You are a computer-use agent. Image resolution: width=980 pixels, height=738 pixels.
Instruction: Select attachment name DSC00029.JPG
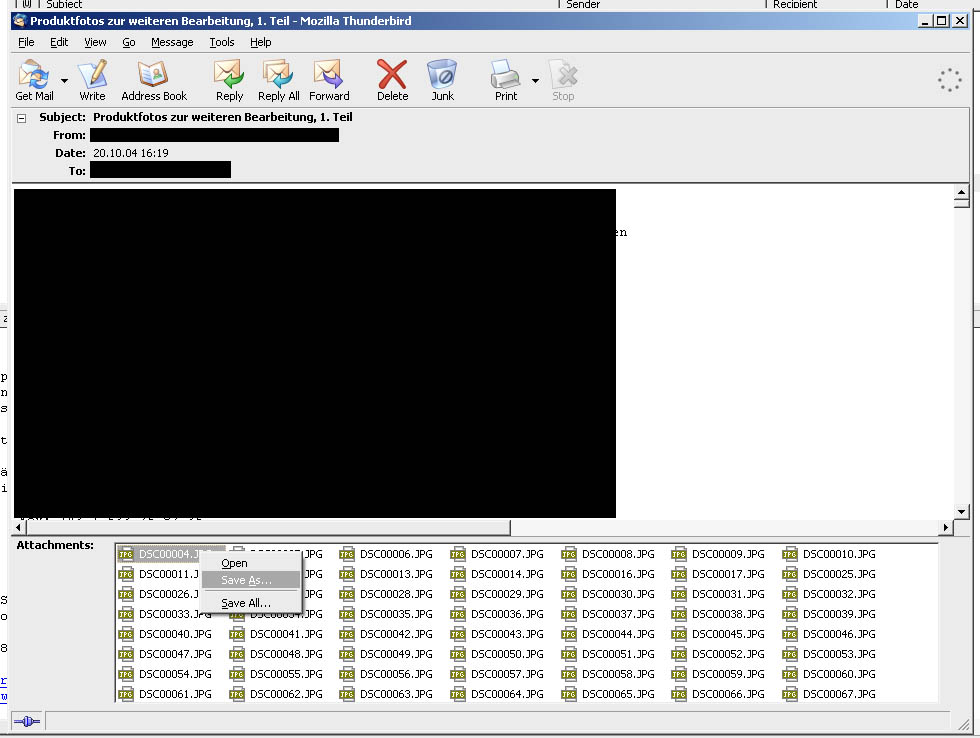pyautogui.click(x=507, y=594)
